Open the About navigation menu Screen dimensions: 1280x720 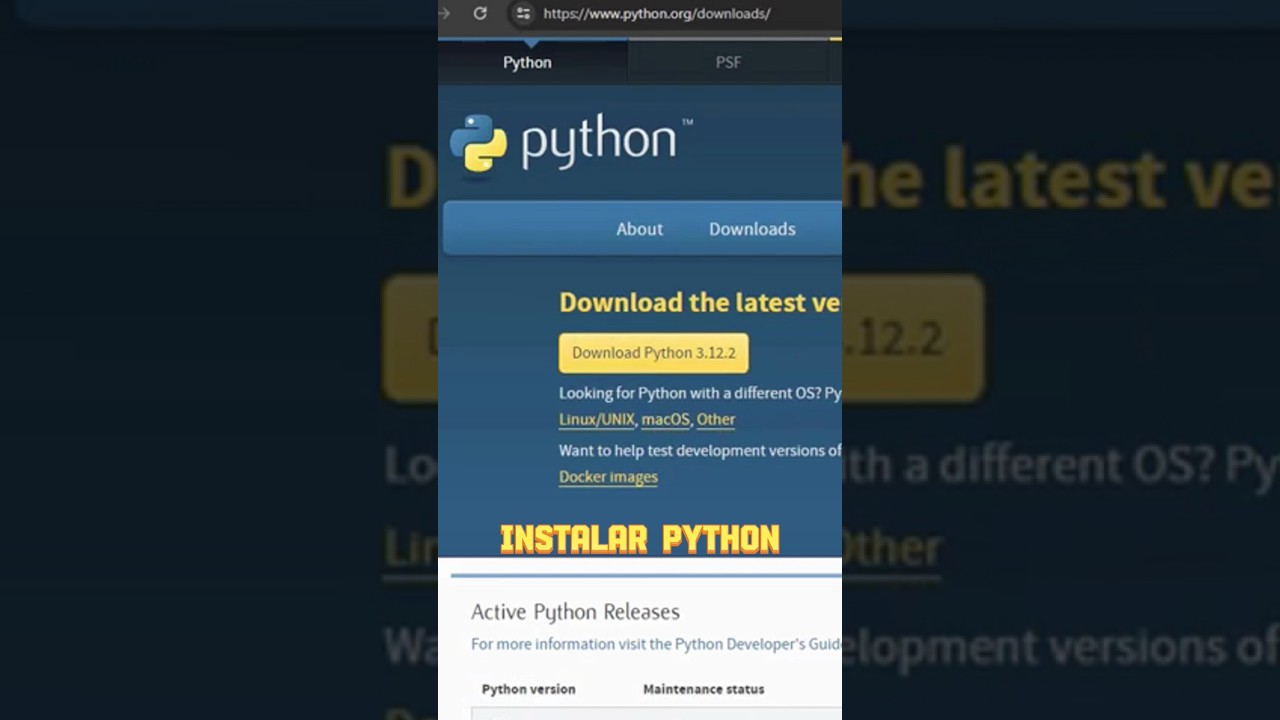[639, 229]
